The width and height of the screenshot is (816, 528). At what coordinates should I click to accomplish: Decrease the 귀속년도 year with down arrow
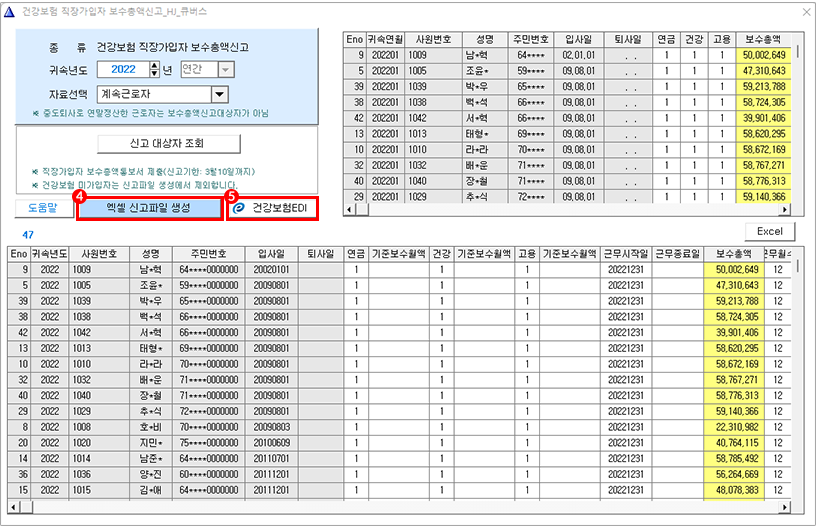click(x=155, y=73)
